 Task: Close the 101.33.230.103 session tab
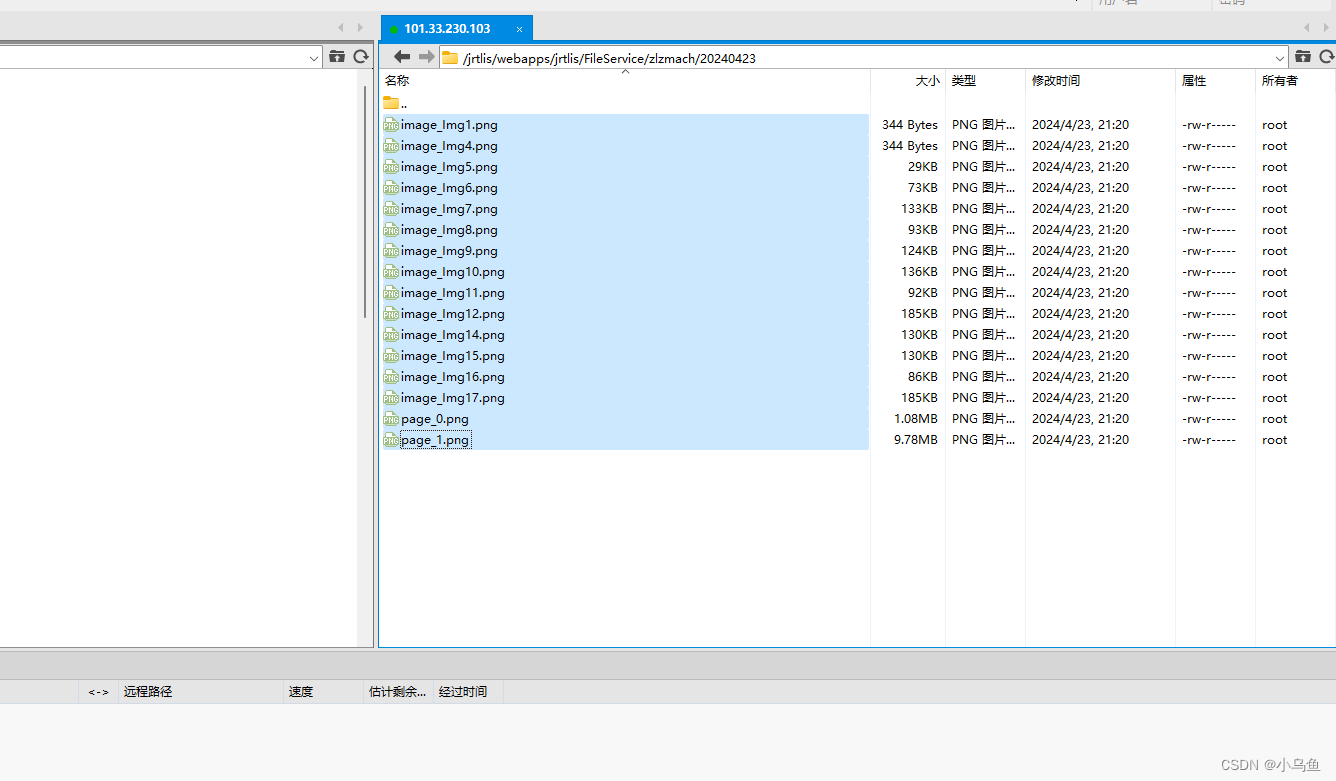tap(519, 29)
